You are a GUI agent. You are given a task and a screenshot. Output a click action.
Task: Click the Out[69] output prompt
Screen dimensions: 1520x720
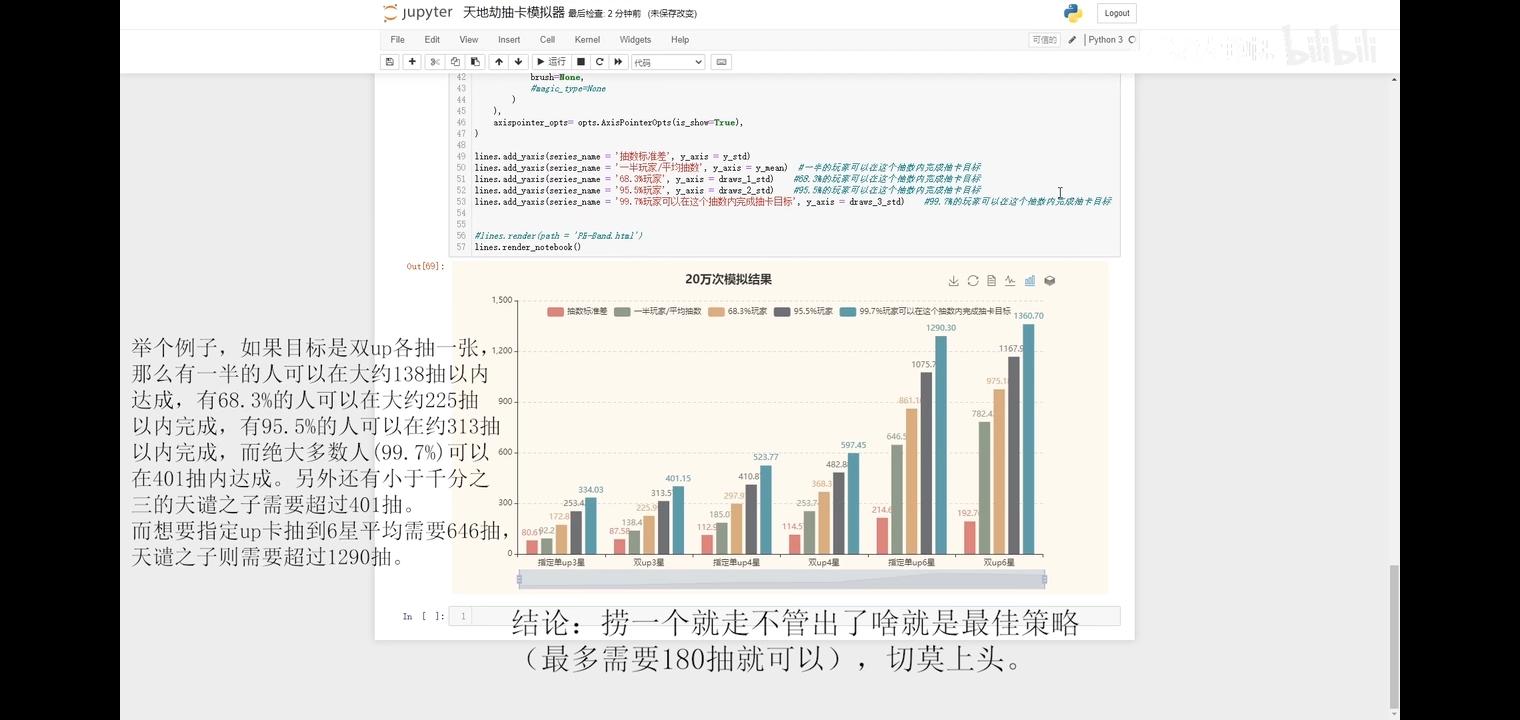425,266
